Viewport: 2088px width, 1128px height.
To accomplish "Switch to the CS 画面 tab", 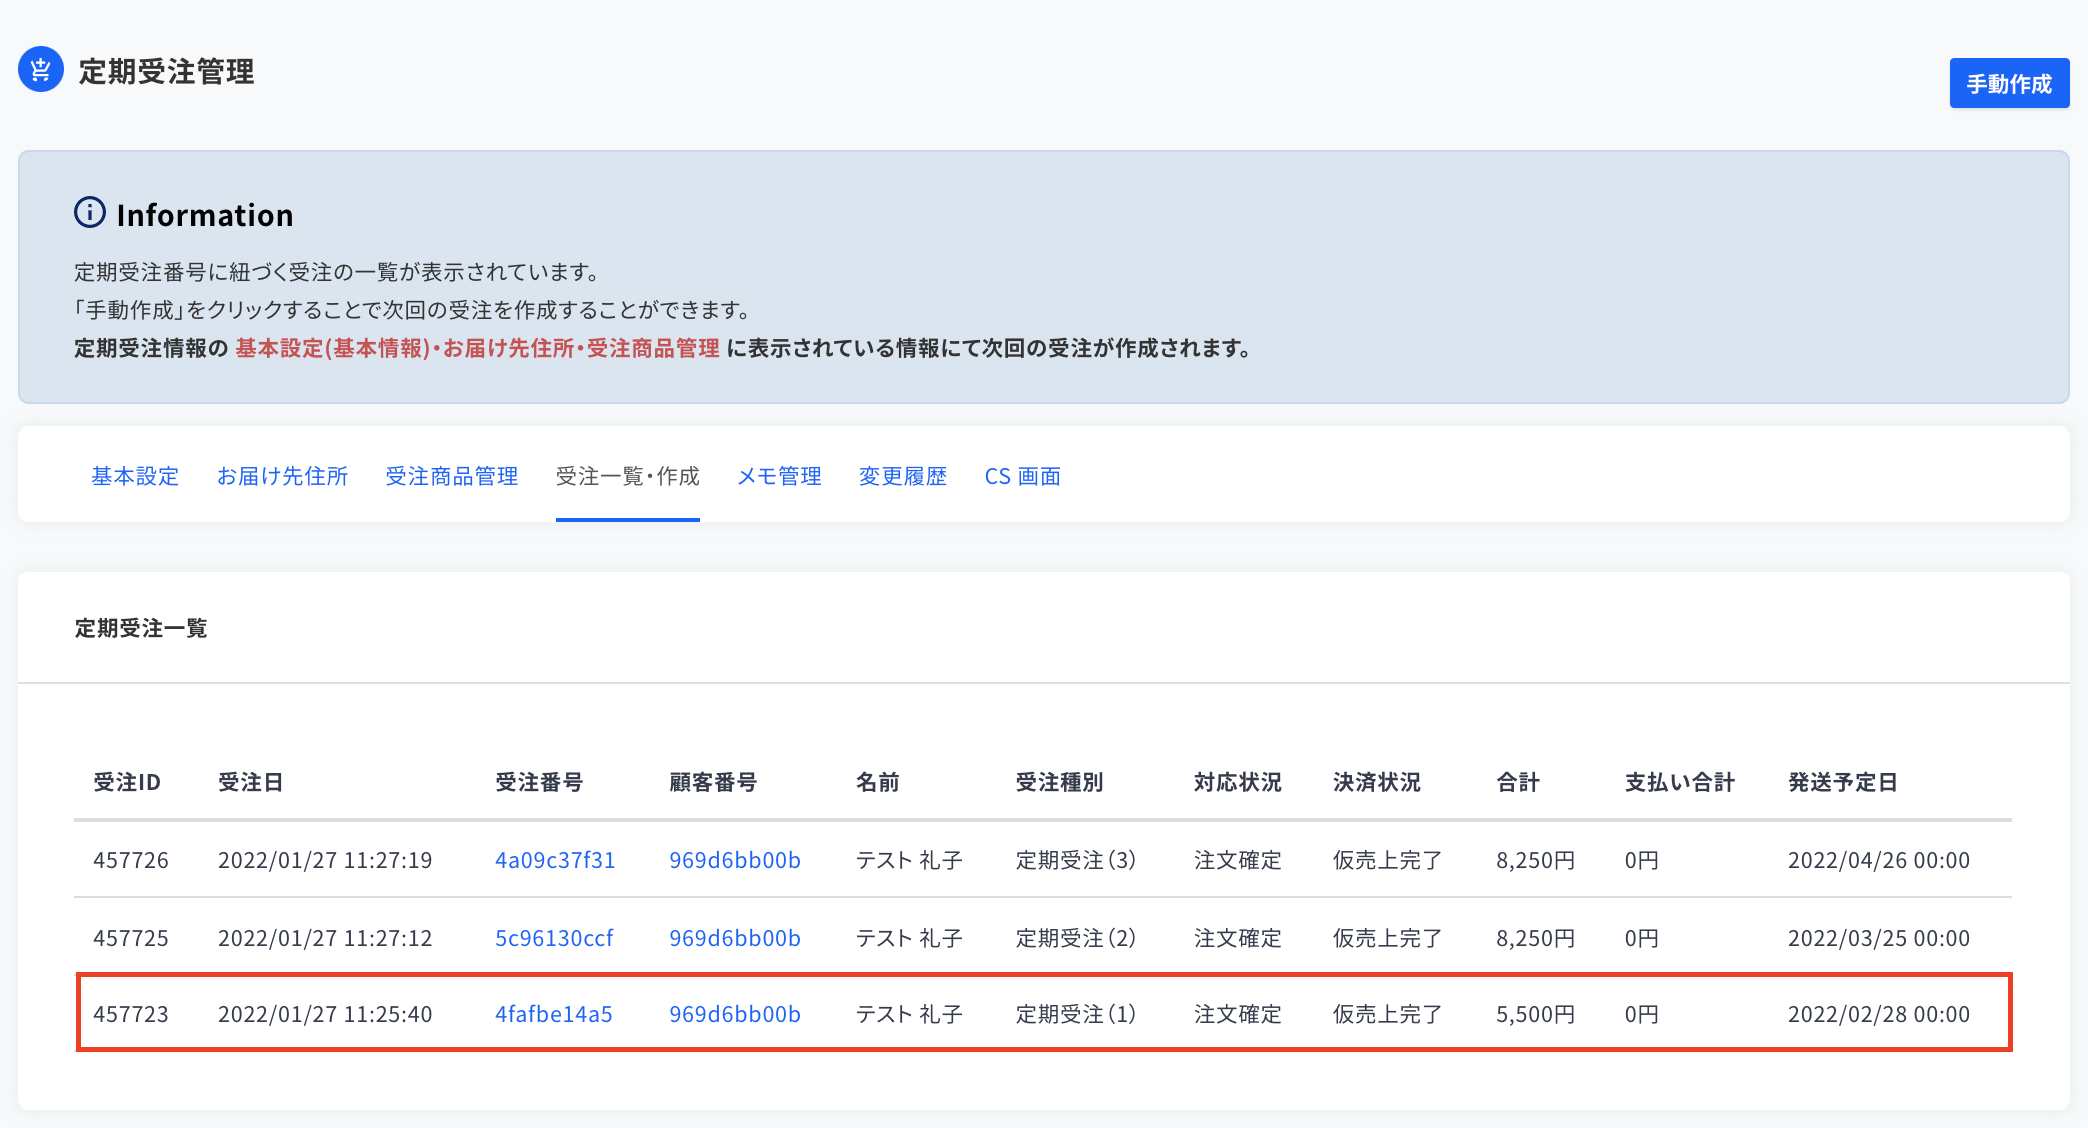I will tap(1022, 476).
